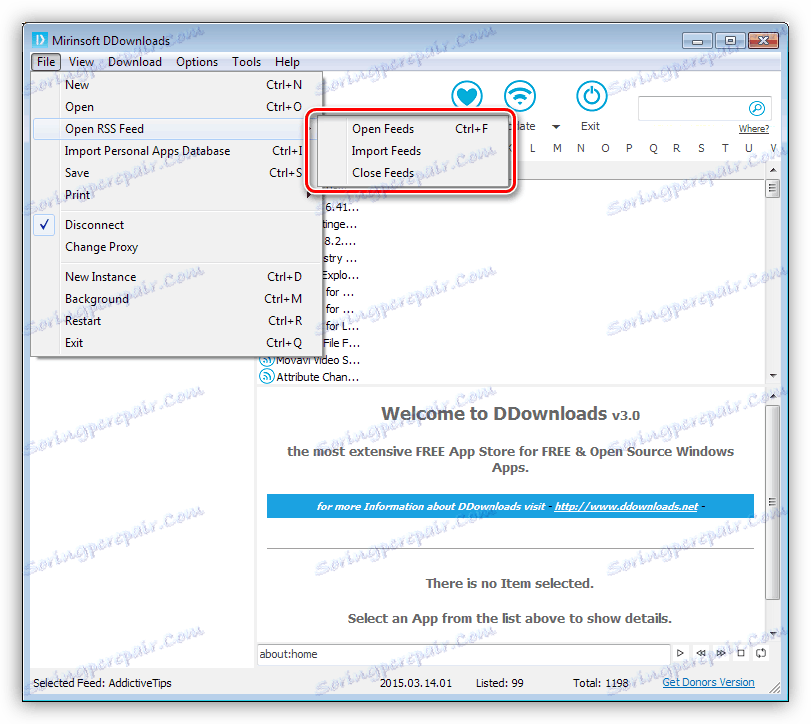Open the View menu
This screenshot has height=724, width=811.
81,62
